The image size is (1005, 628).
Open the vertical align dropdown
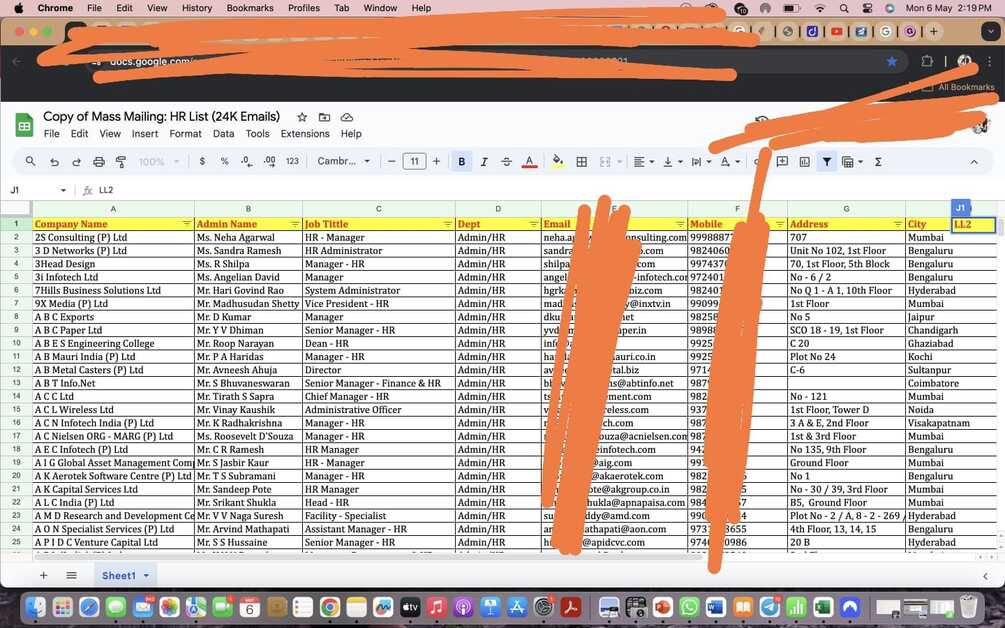(672, 162)
